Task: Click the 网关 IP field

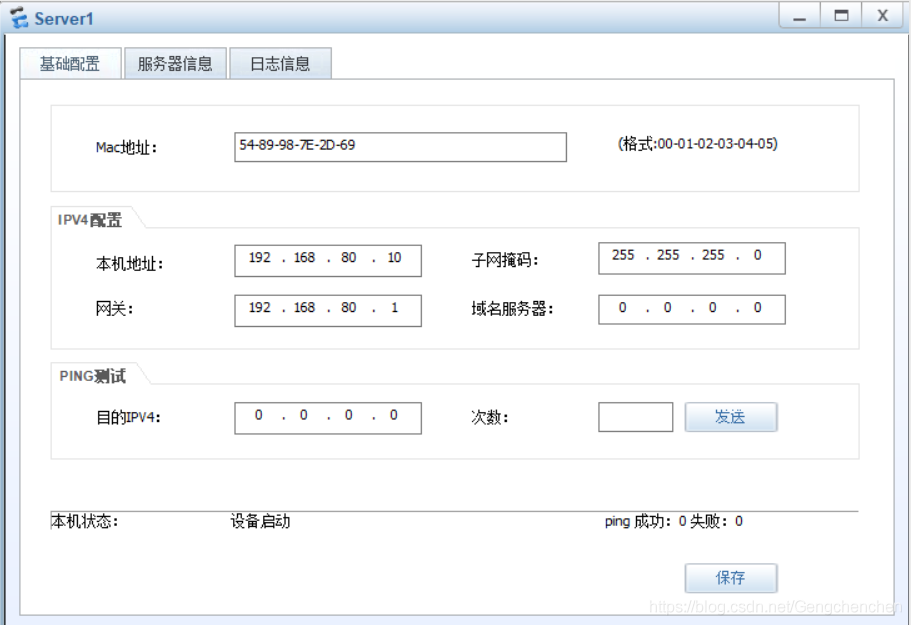Action: tap(328, 310)
